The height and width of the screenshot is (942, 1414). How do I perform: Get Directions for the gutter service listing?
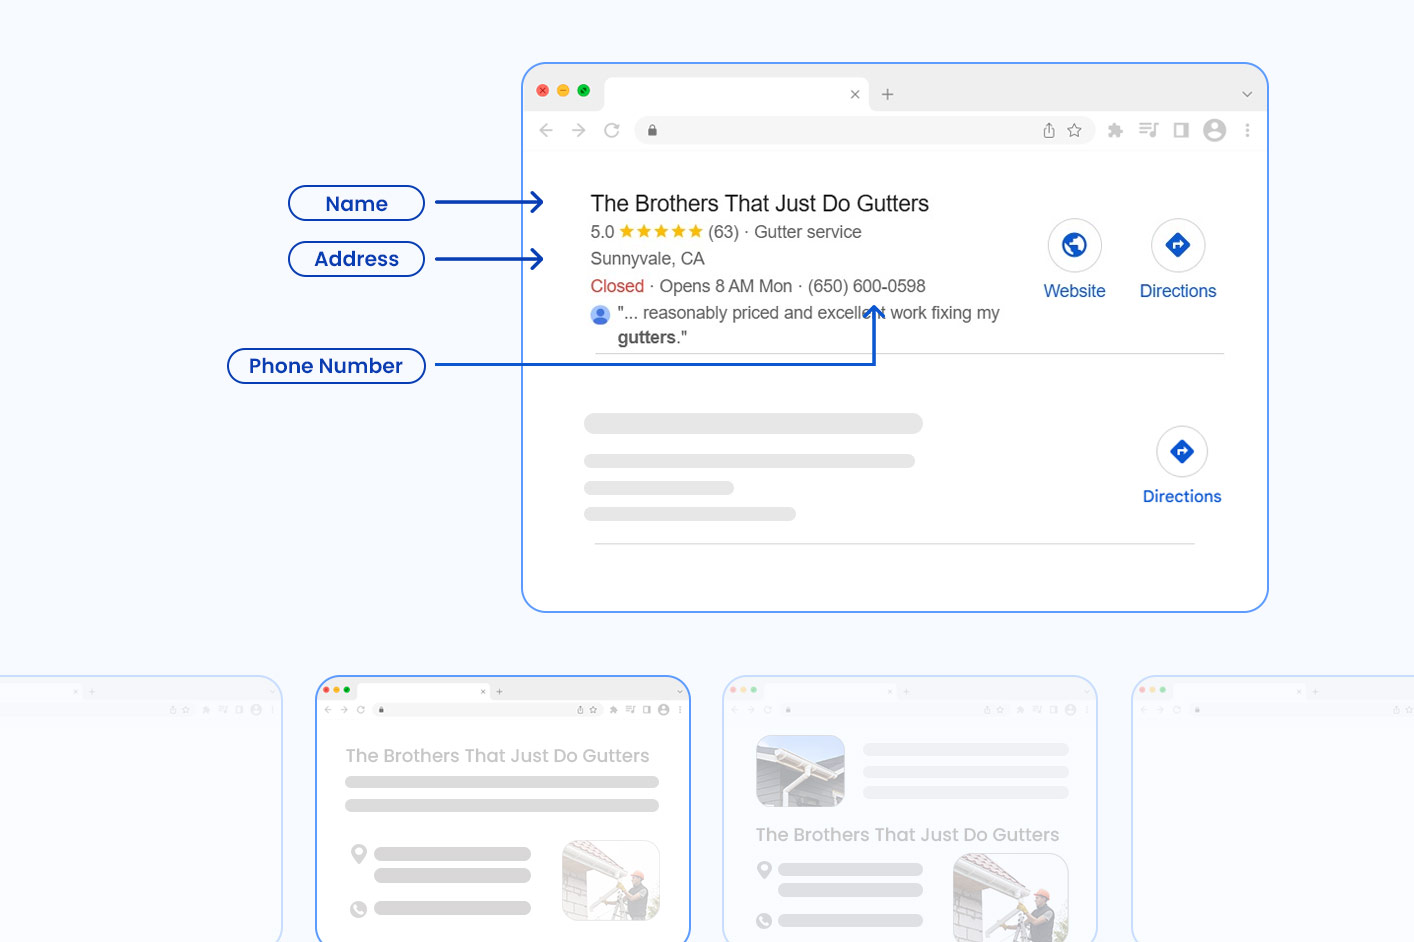click(1178, 259)
